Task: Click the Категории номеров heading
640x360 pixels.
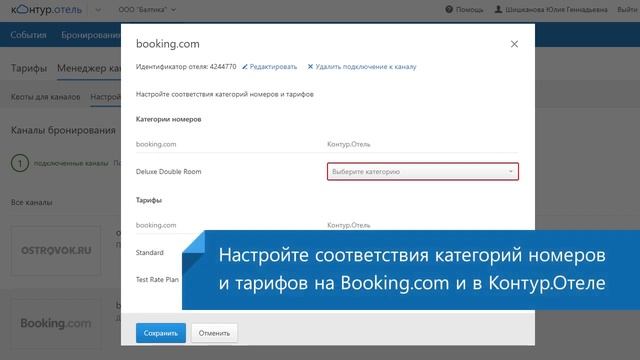Action: coord(169,119)
